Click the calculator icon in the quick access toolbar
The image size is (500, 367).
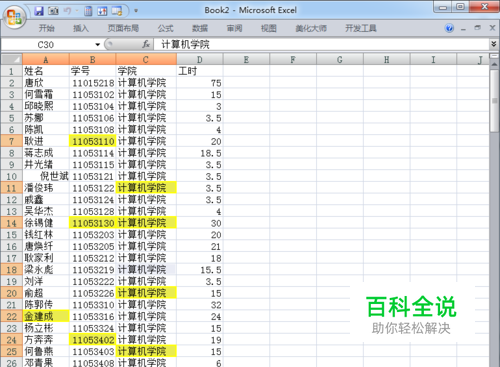pyautogui.click(x=88, y=11)
